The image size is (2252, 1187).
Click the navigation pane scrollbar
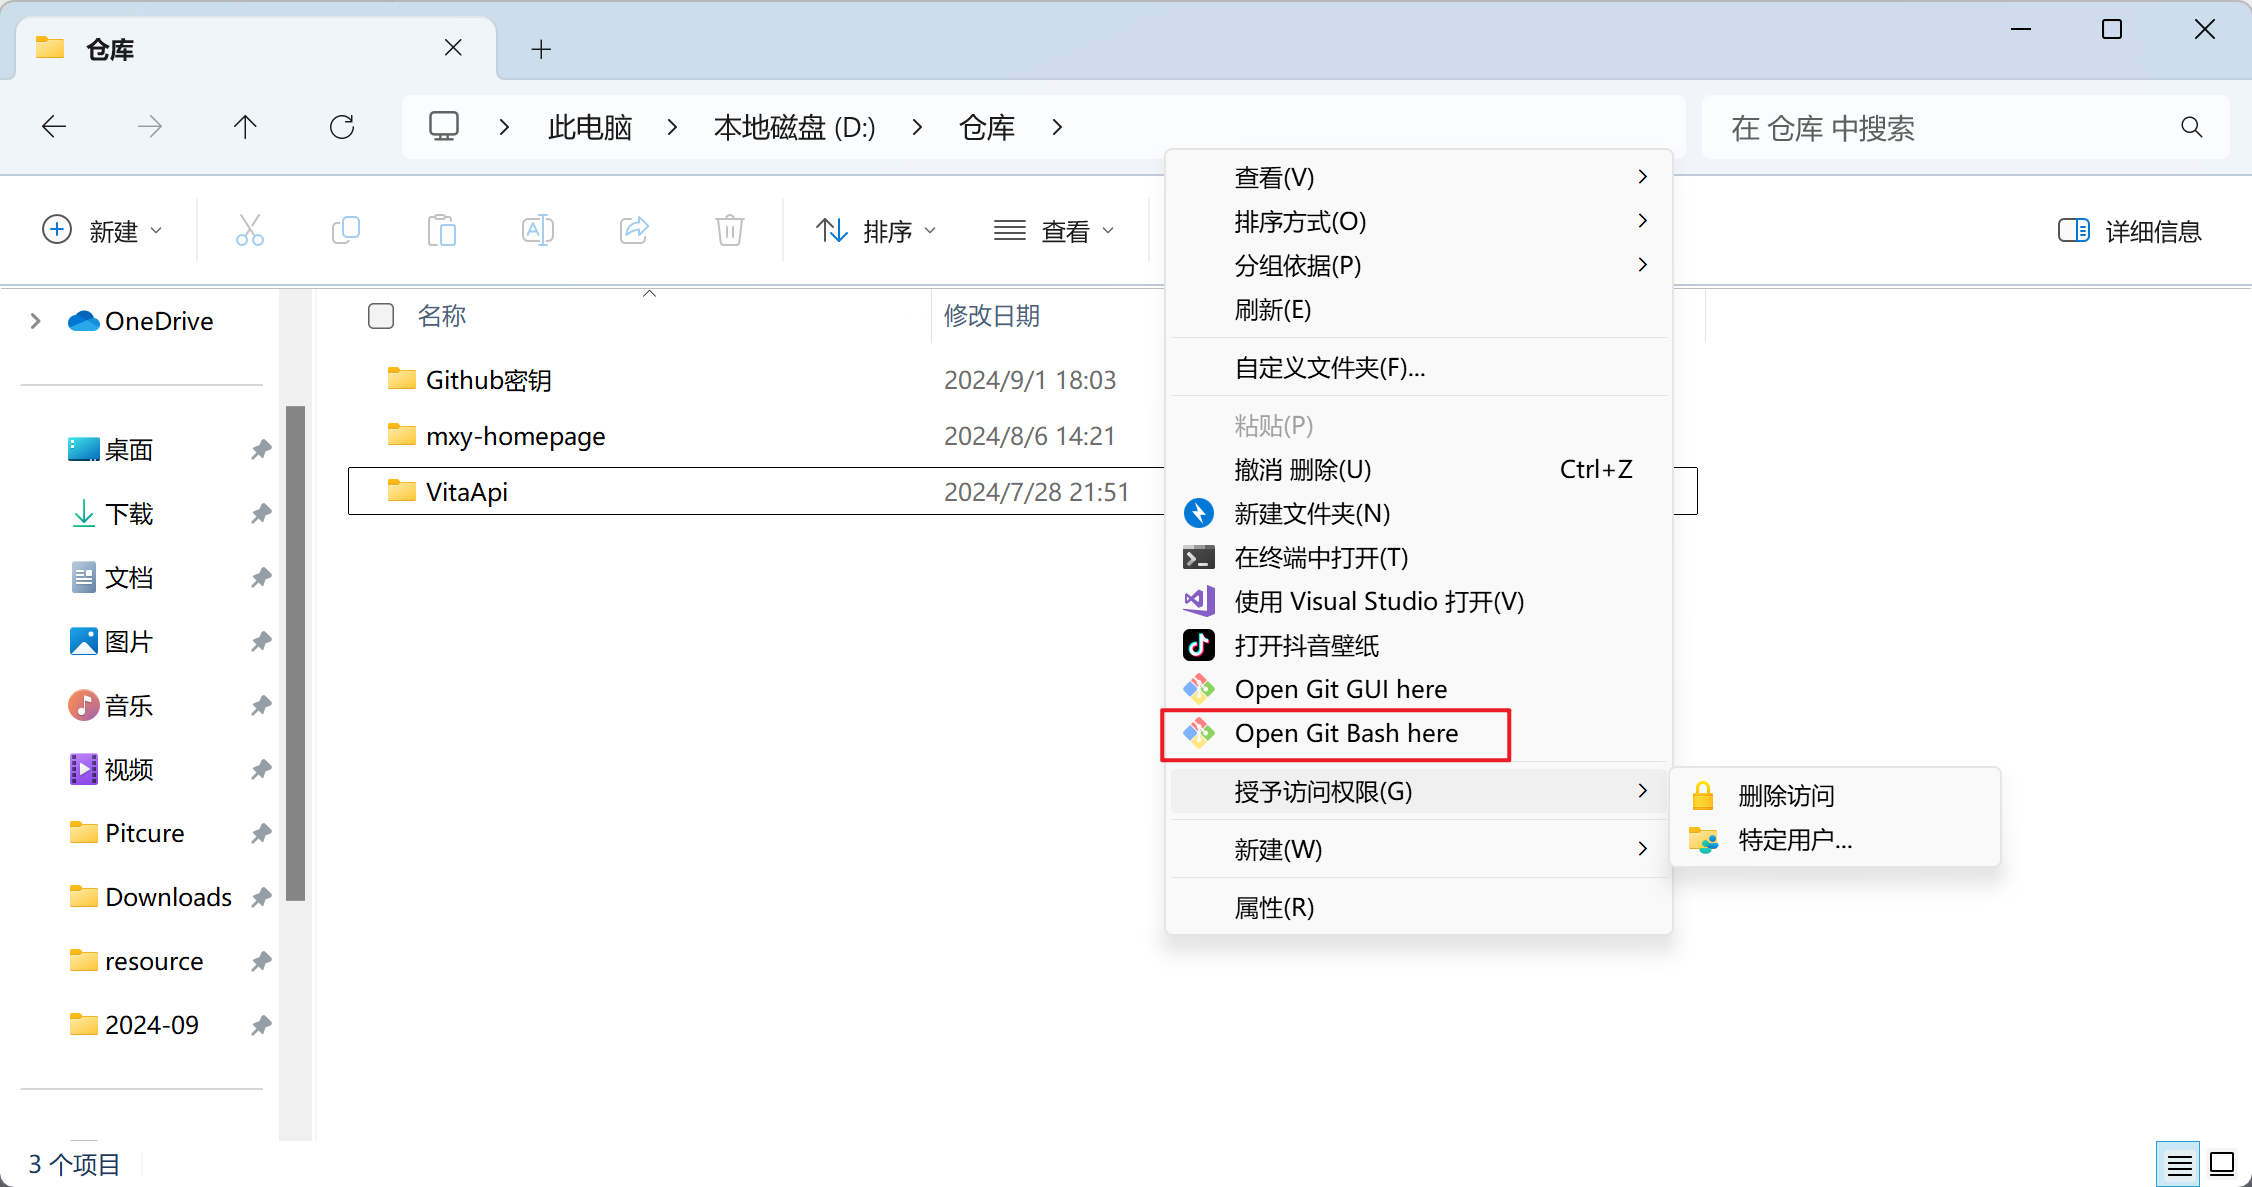tap(295, 653)
